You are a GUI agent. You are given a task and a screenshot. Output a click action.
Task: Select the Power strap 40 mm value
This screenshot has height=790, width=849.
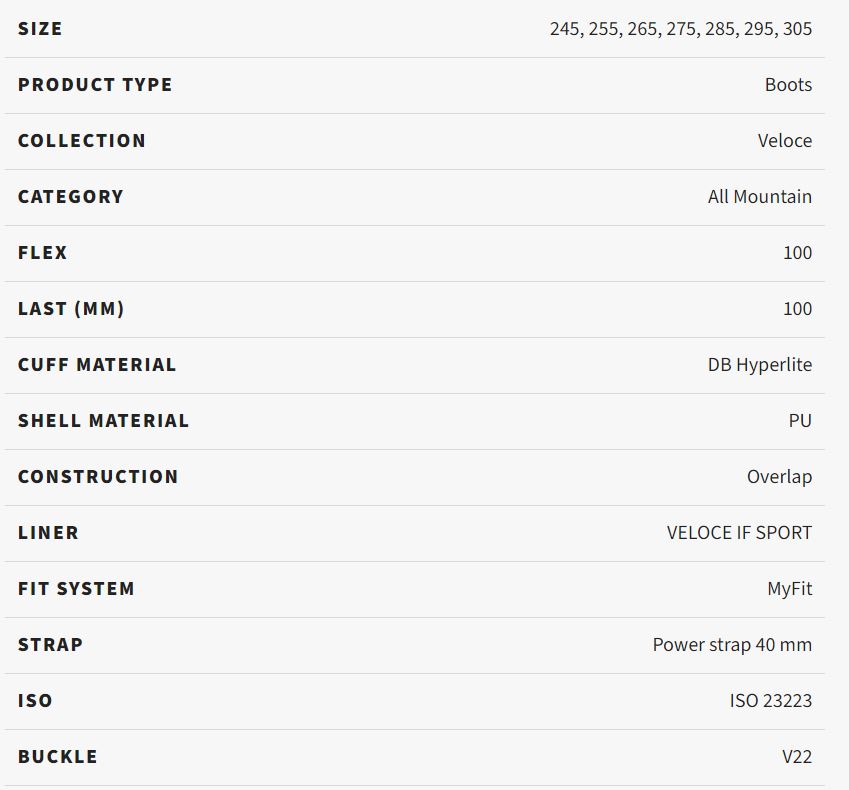pyautogui.click(x=732, y=645)
